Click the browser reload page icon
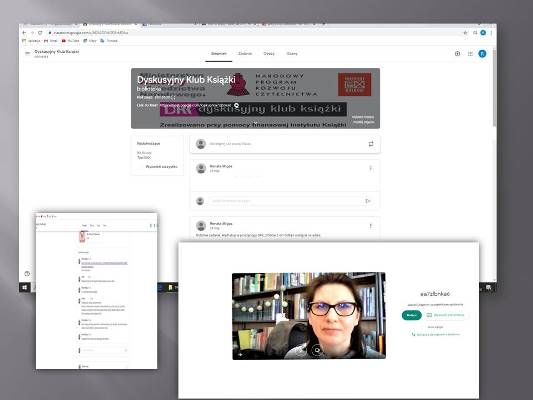Viewport: 533px width, 400px height. (x=40, y=33)
